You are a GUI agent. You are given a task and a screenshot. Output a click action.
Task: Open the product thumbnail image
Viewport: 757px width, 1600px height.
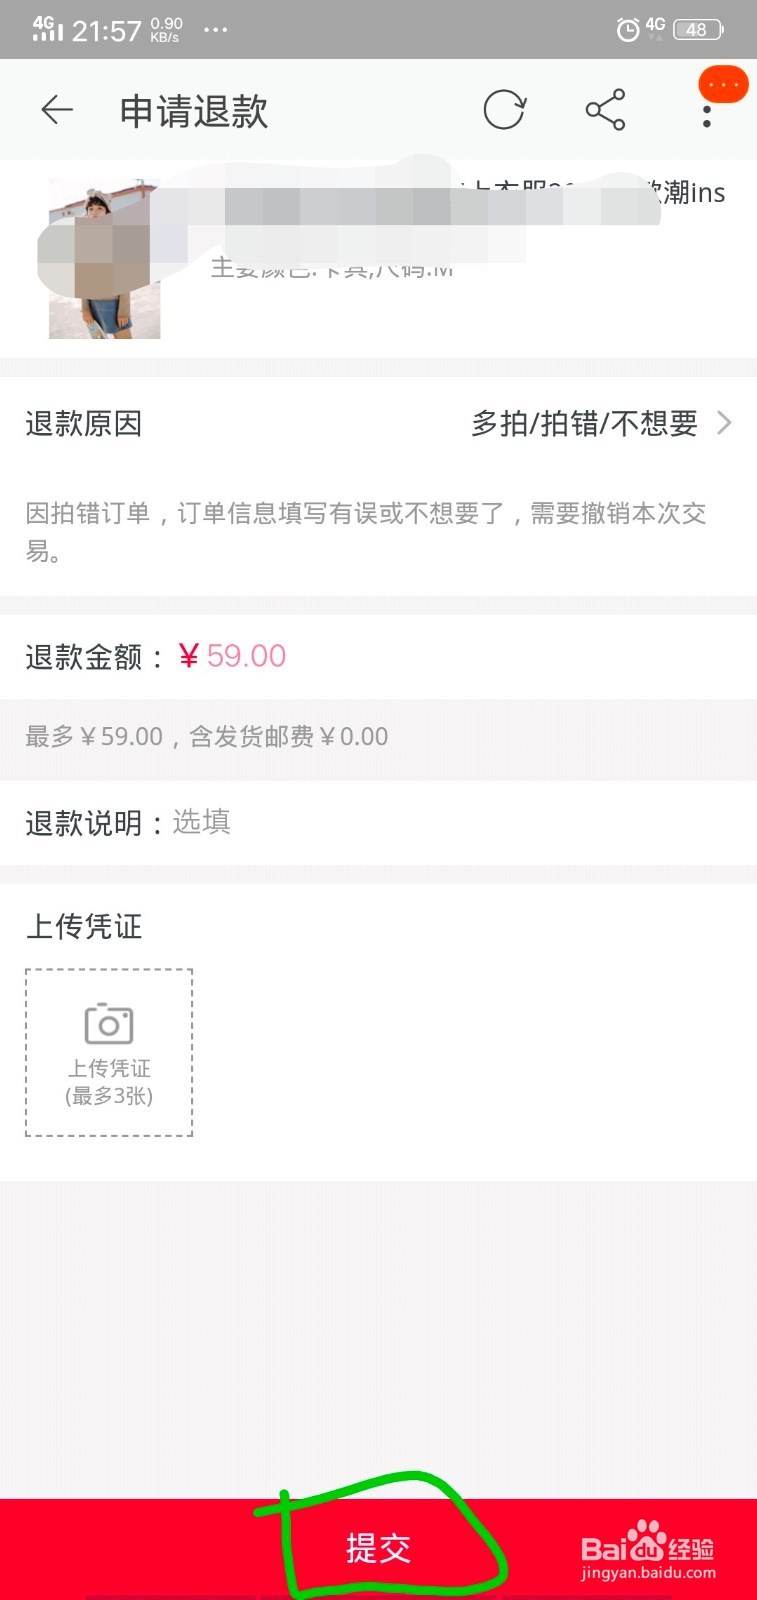[104, 259]
